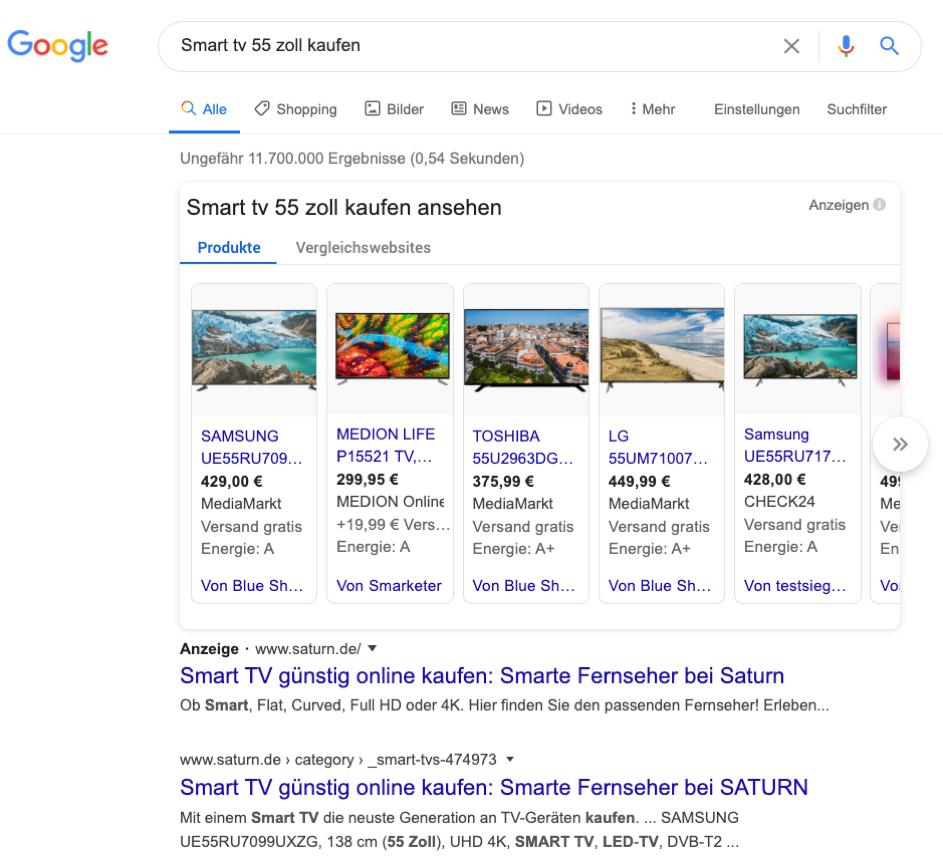Start voice search with the microphone icon
This screenshot has width=943, height=864.
tap(846, 46)
